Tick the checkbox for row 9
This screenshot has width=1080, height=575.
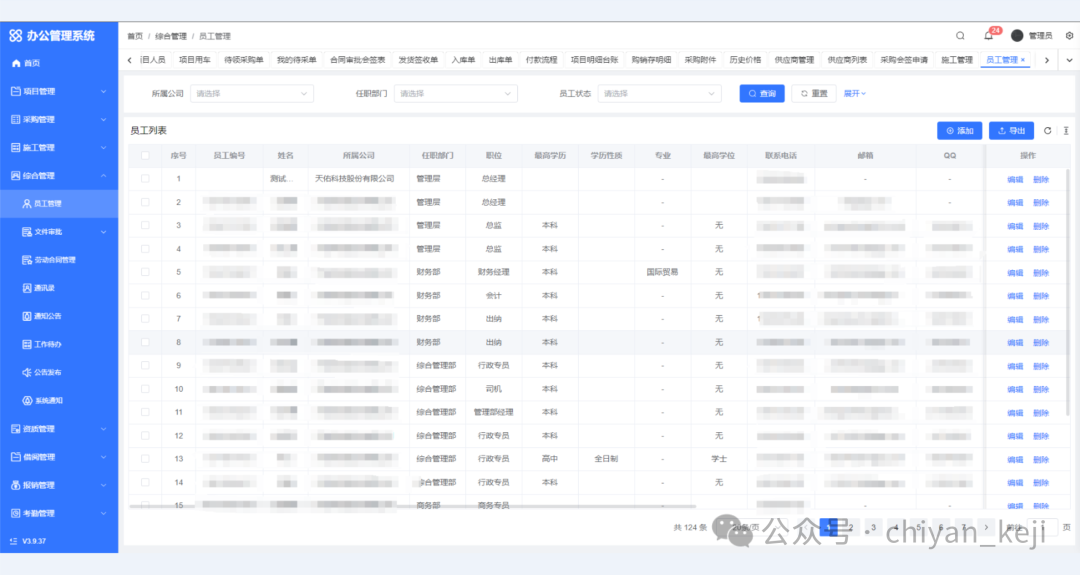click(145, 366)
